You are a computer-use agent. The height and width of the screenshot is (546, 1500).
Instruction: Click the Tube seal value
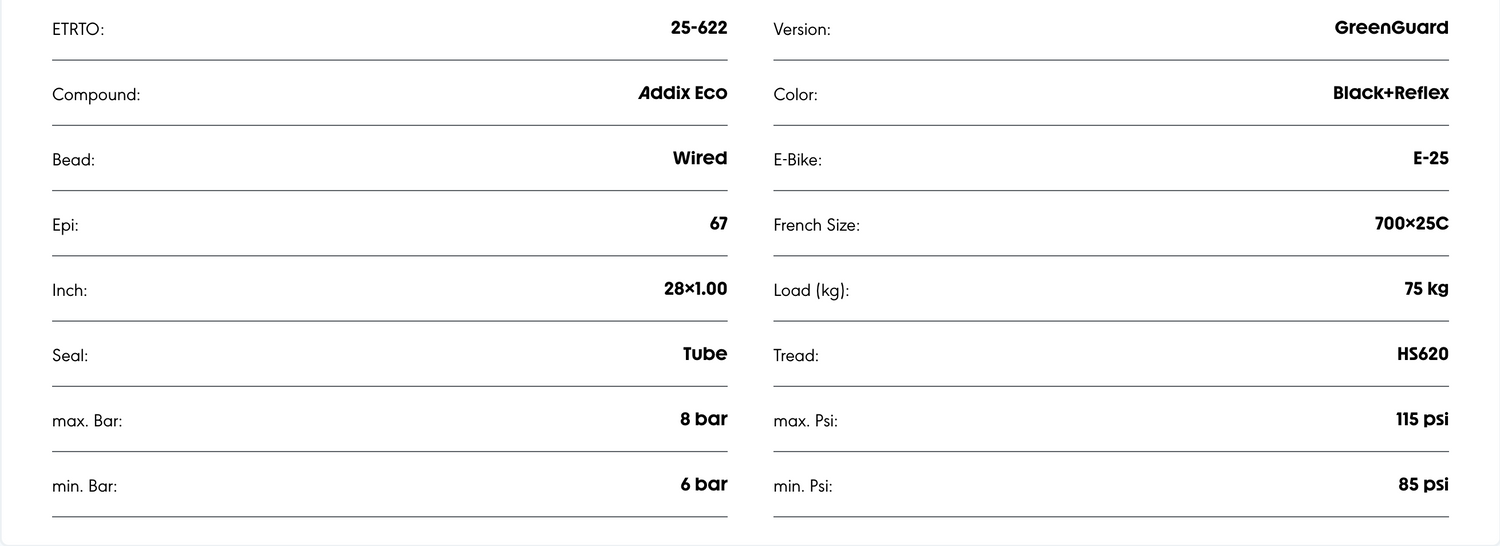tap(705, 354)
